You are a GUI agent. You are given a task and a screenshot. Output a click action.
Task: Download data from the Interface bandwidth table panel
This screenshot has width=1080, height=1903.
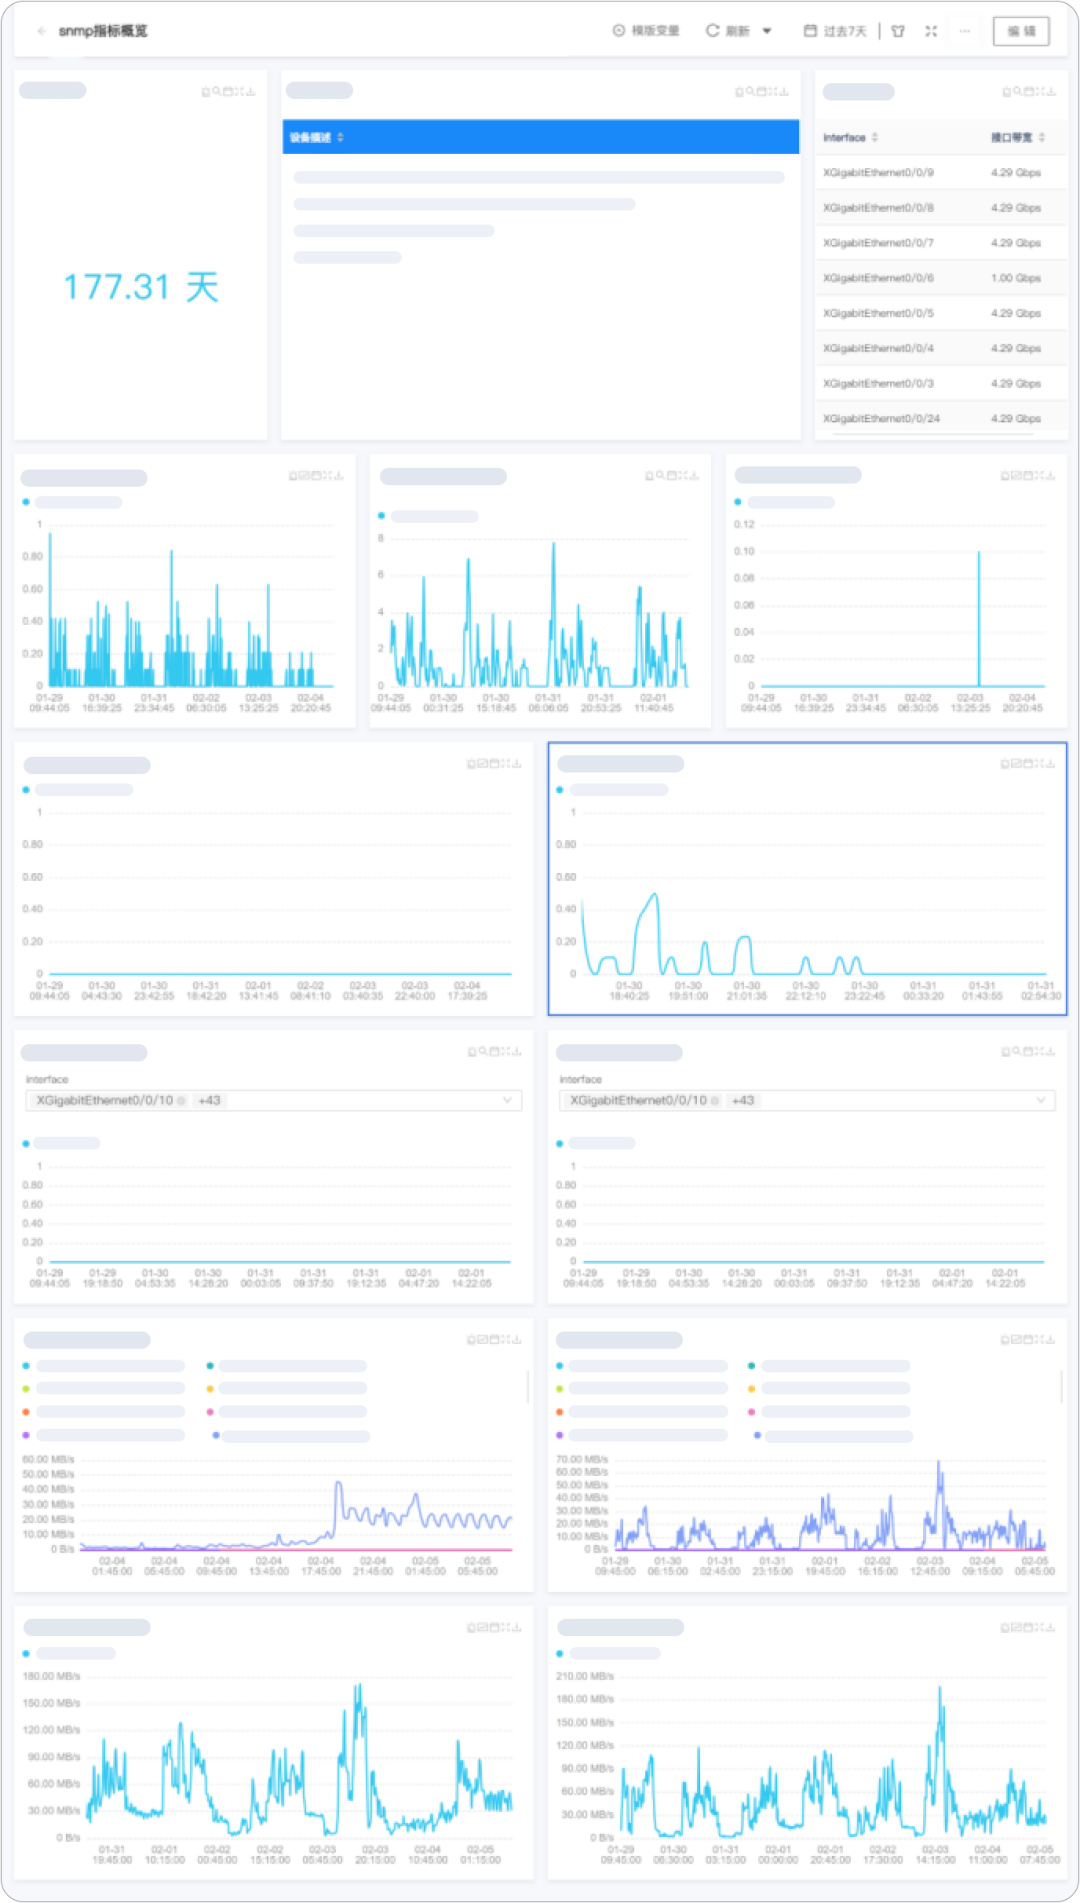(1051, 91)
